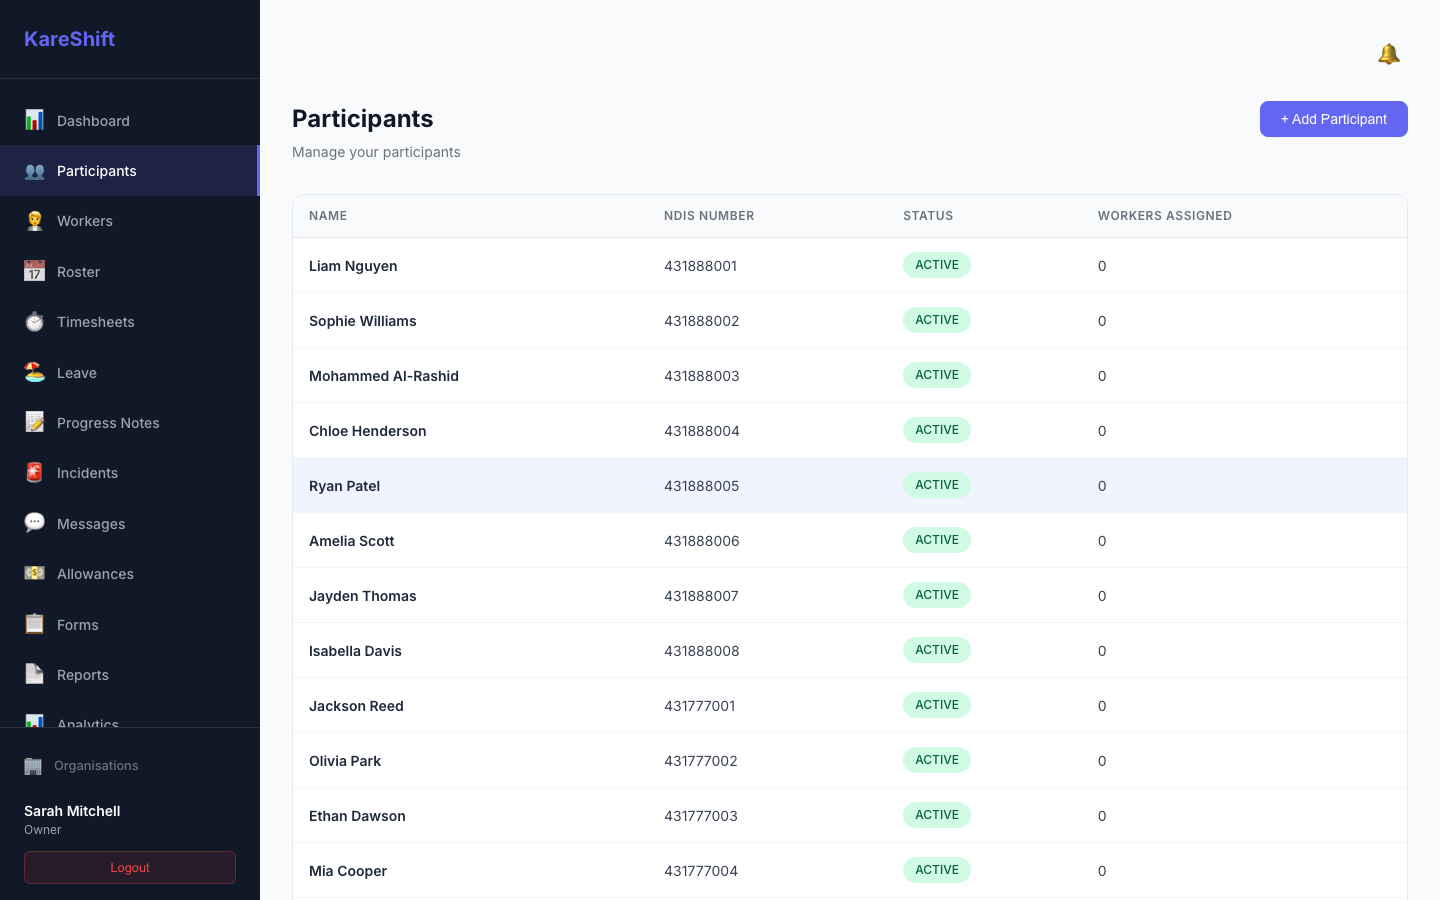Click the Roster calendar icon
Screen dimensions: 1440x900
click(34, 271)
